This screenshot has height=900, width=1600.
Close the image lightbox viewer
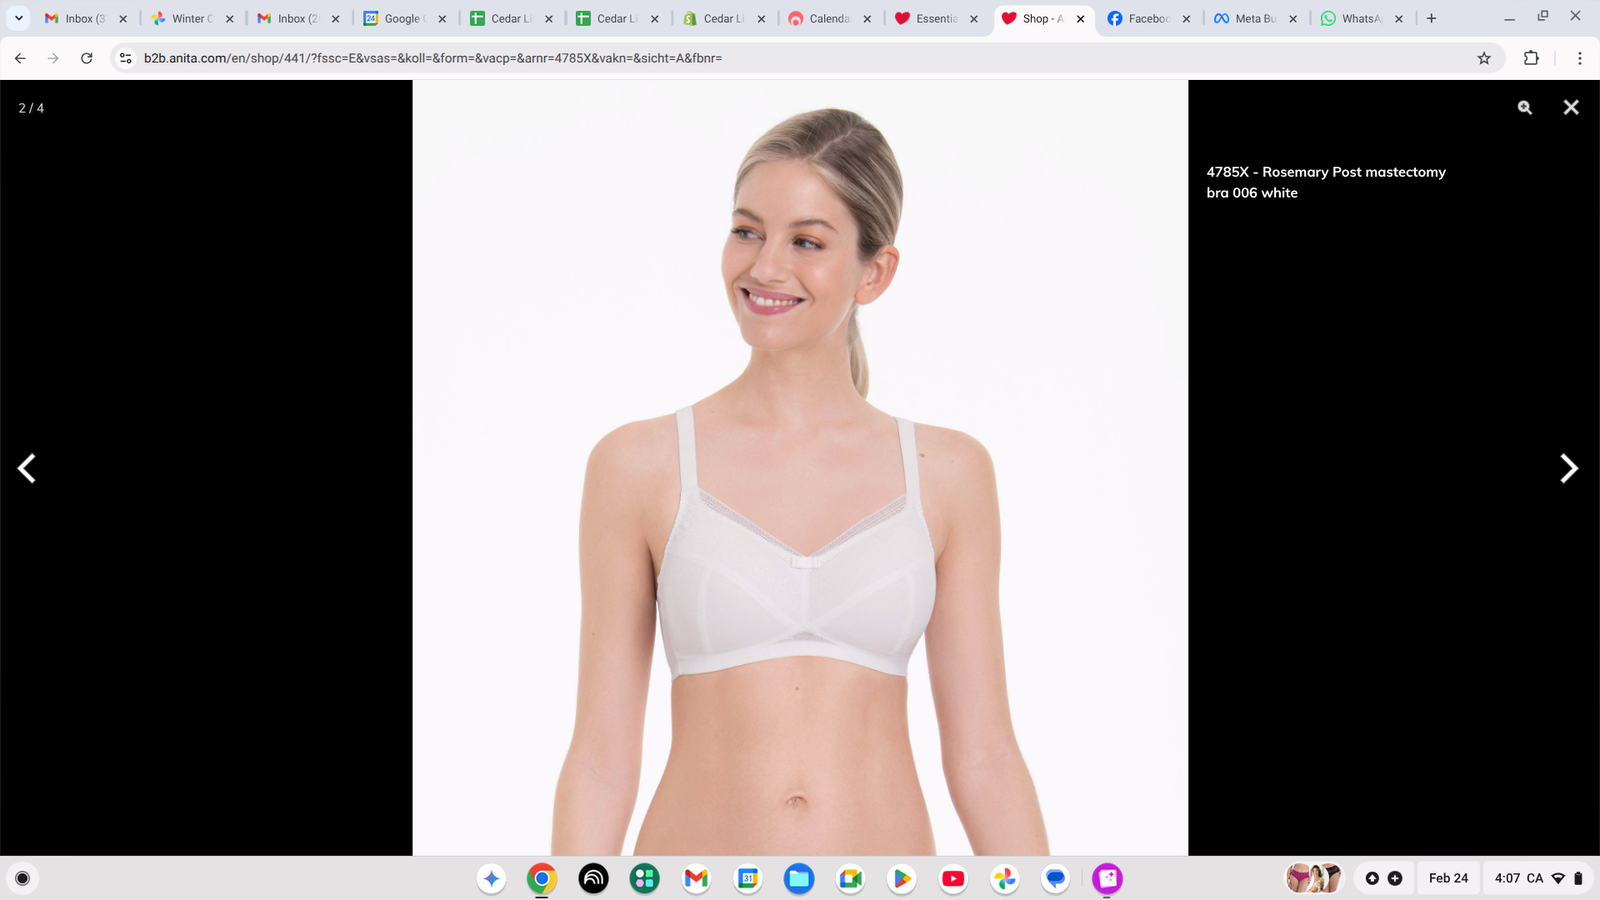pos(1571,108)
